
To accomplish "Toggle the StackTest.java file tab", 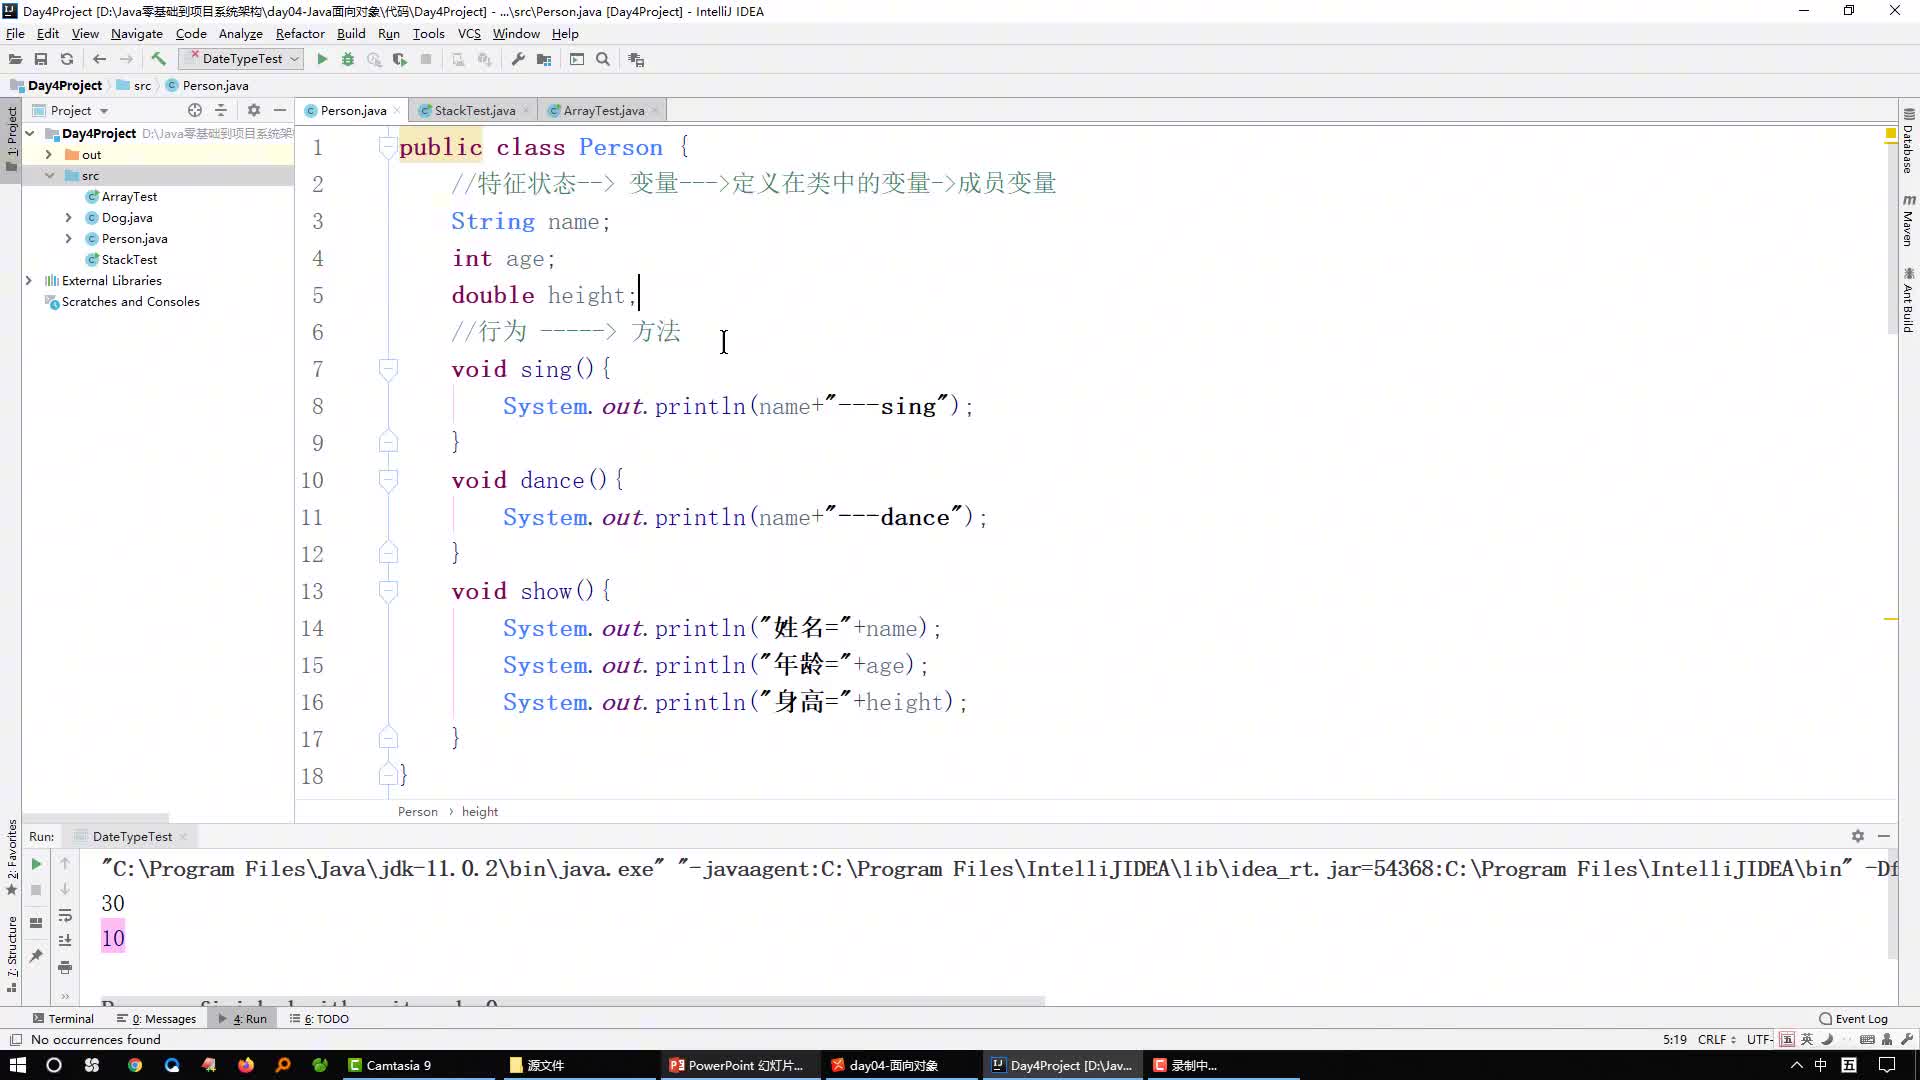I will click(x=473, y=109).
